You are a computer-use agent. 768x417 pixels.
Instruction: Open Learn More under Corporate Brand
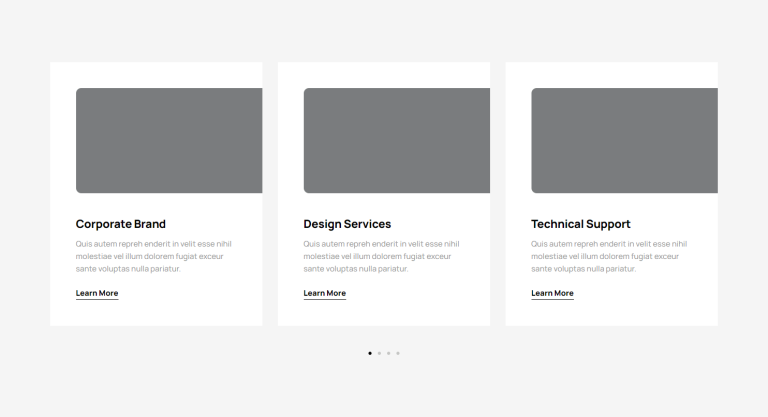coord(97,293)
